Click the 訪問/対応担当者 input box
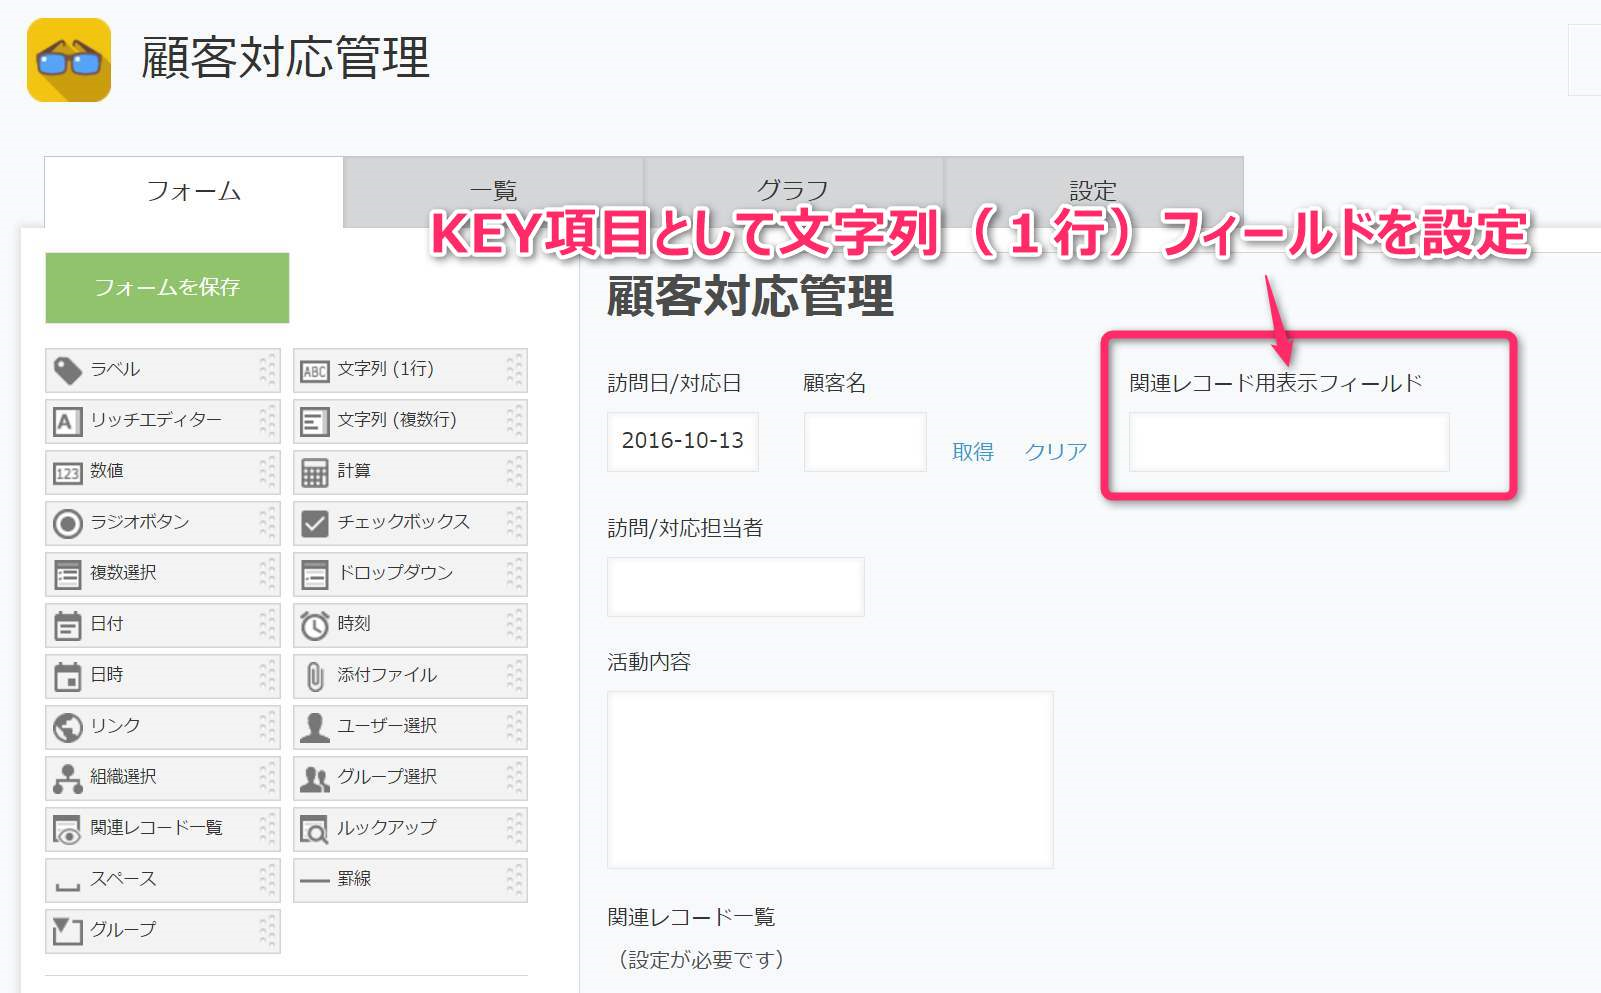The width and height of the screenshot is (1601, 993). [736, 586]
